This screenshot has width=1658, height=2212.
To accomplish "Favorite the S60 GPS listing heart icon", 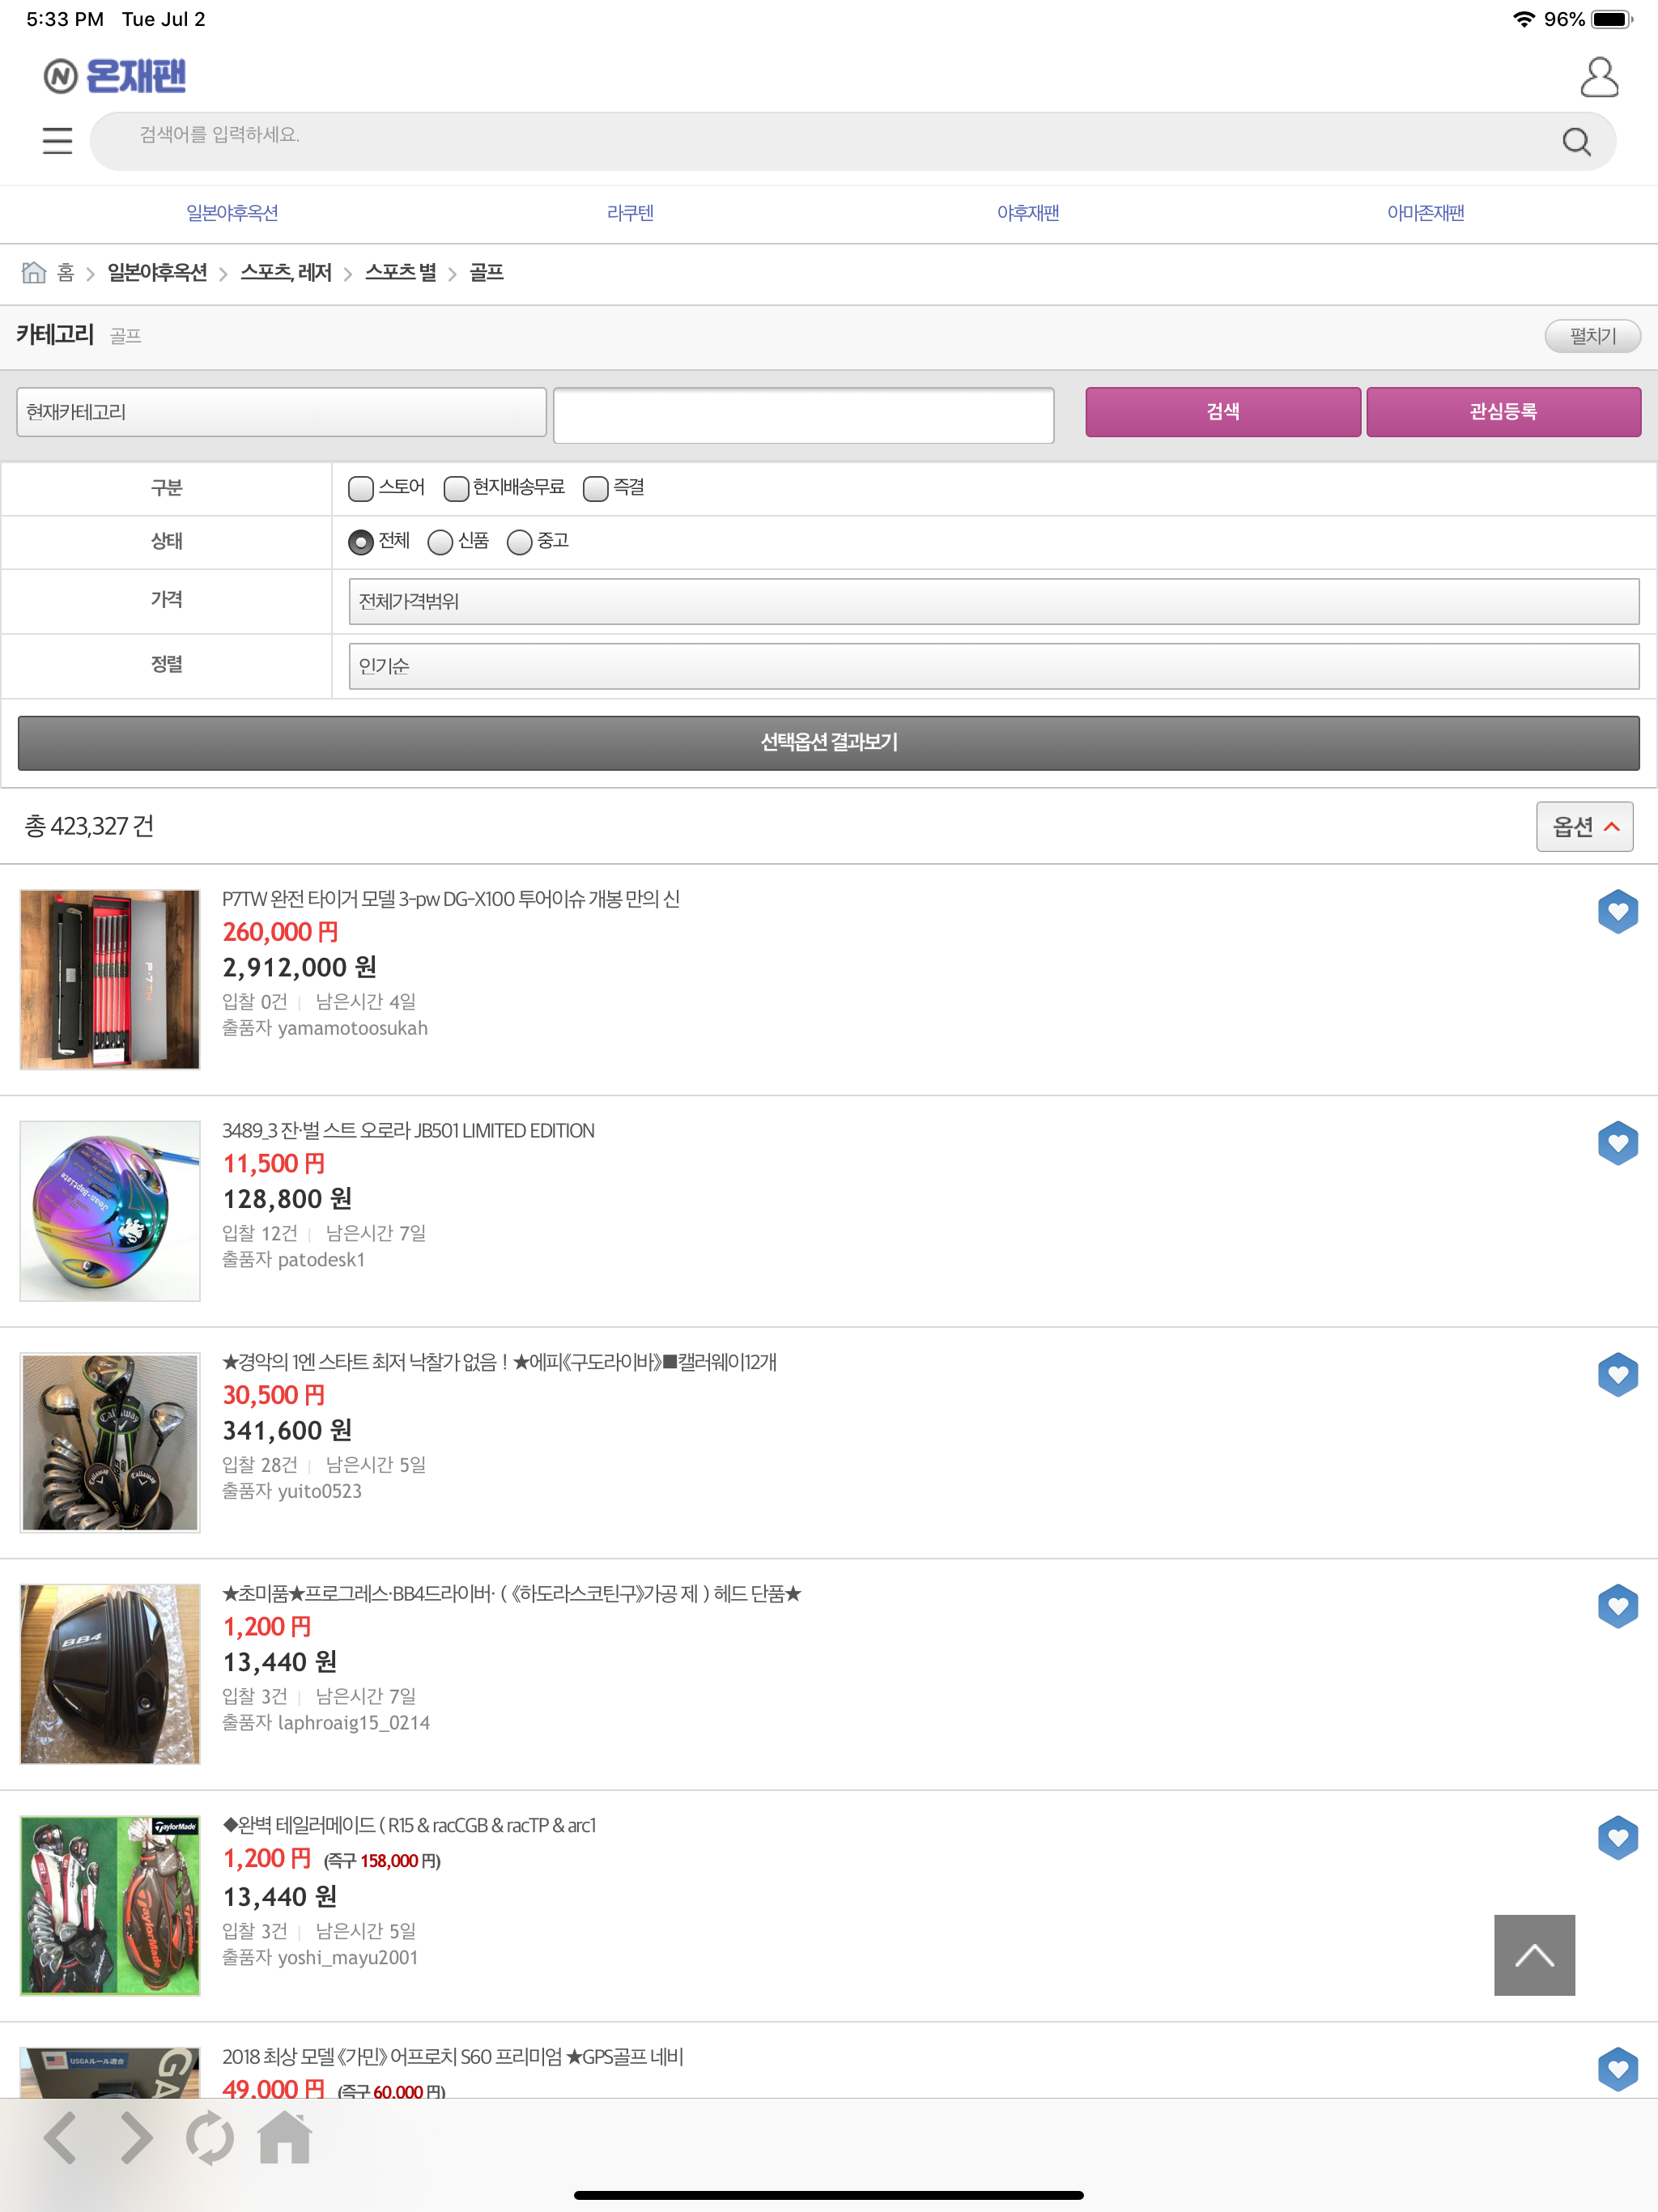I will coord(1617,2069).
